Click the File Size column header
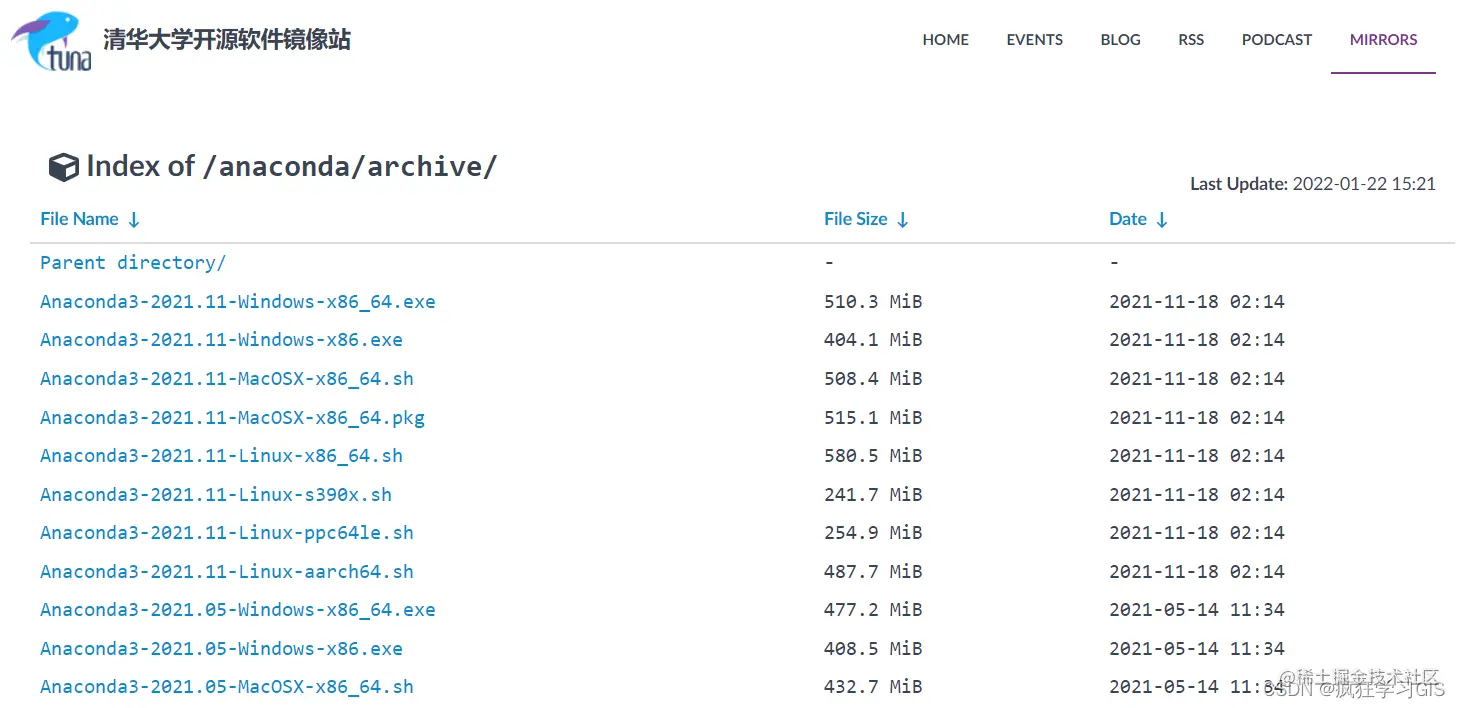Screen dimensions: 1460x708 click(x=856, y=219)
